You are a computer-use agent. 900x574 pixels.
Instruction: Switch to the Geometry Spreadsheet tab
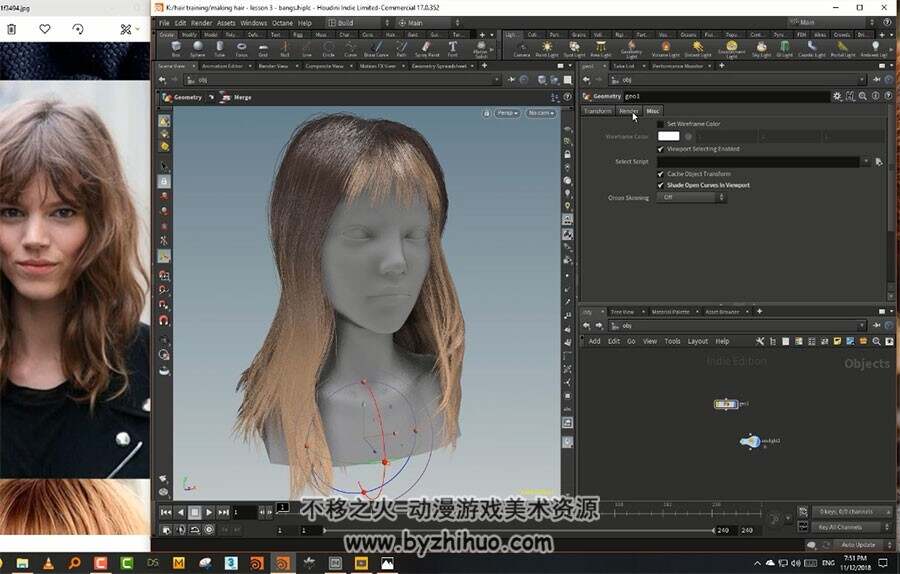(439, 66)
